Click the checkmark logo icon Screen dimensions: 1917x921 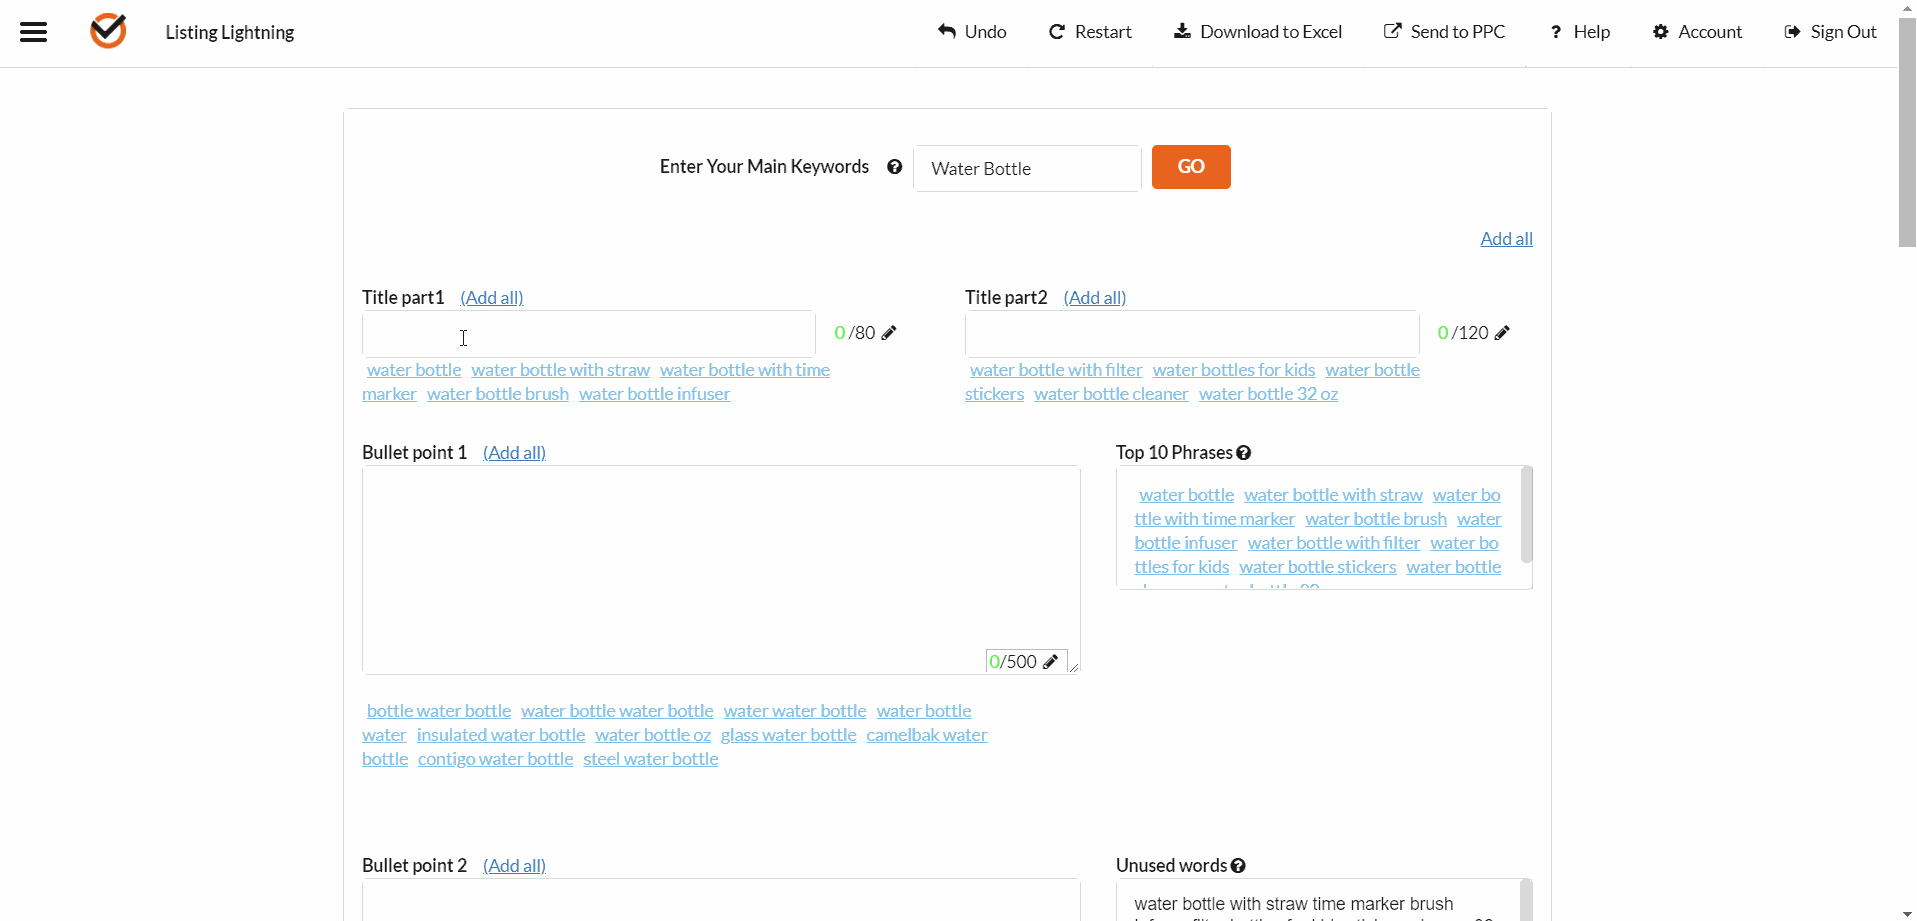(108, 31)
